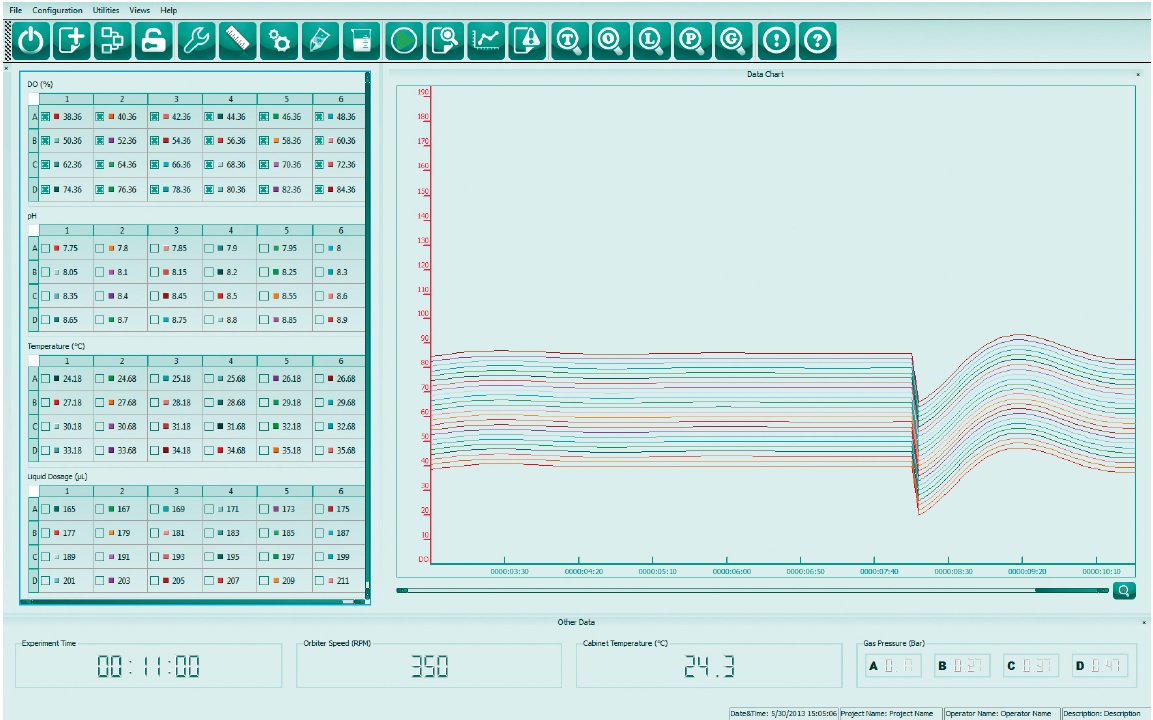Open the hierarchy layout diagram icon
Image resolution: width=1153 pixels, height=720 pixels.
113,40
